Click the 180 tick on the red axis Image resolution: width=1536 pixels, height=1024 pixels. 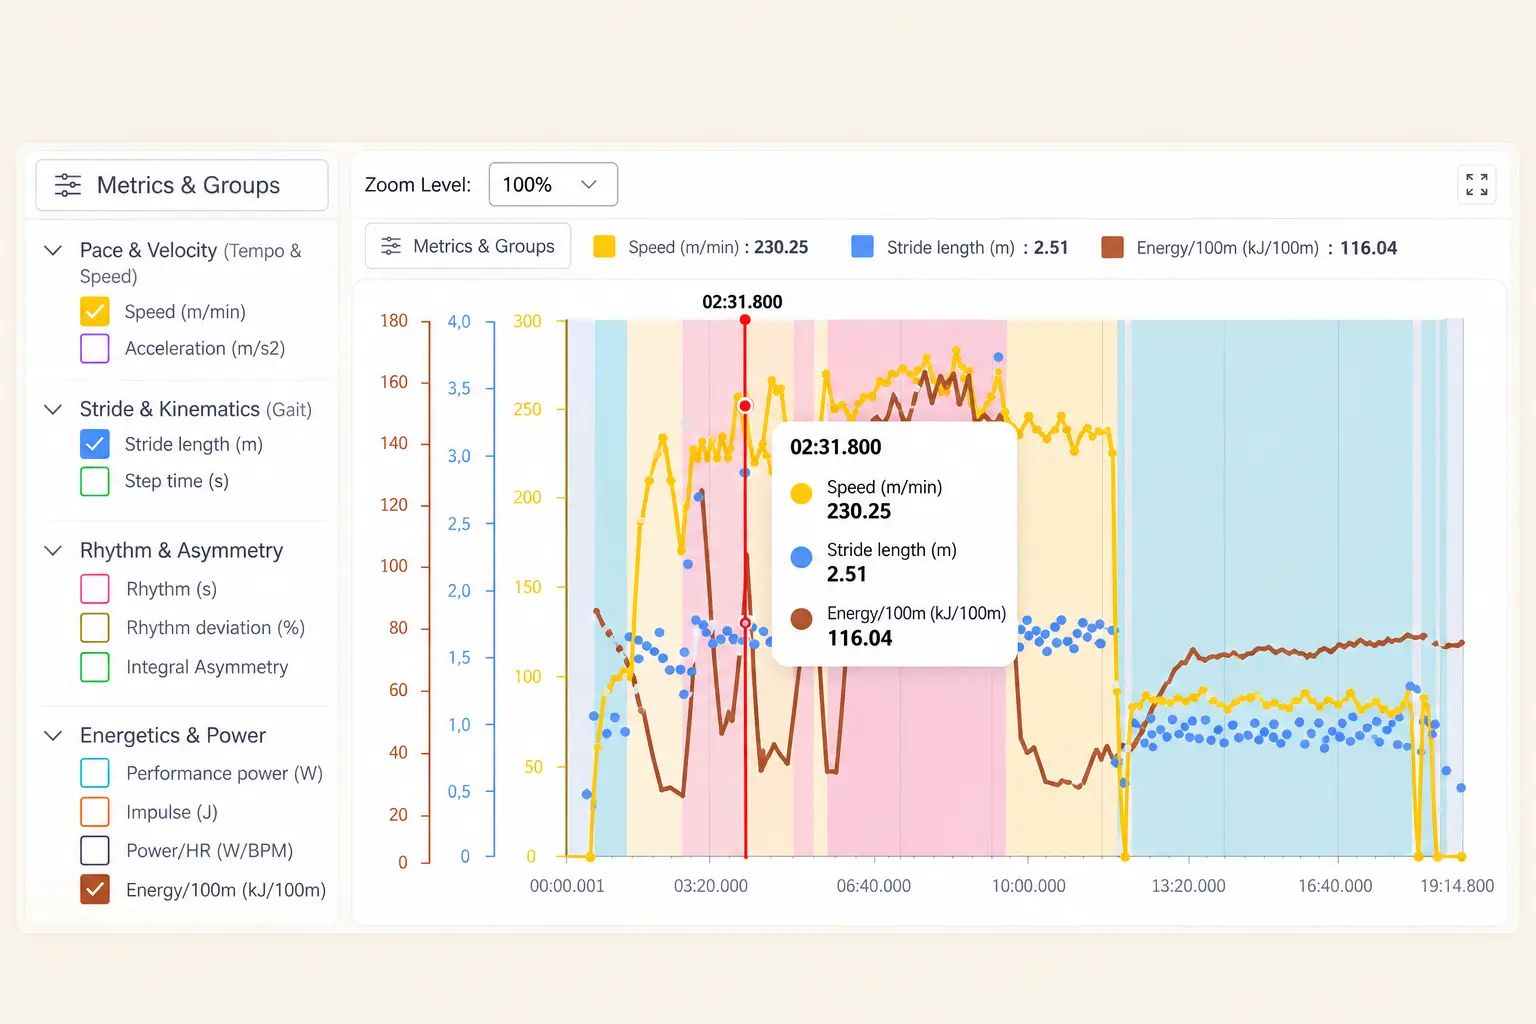[x=394, y=321]
